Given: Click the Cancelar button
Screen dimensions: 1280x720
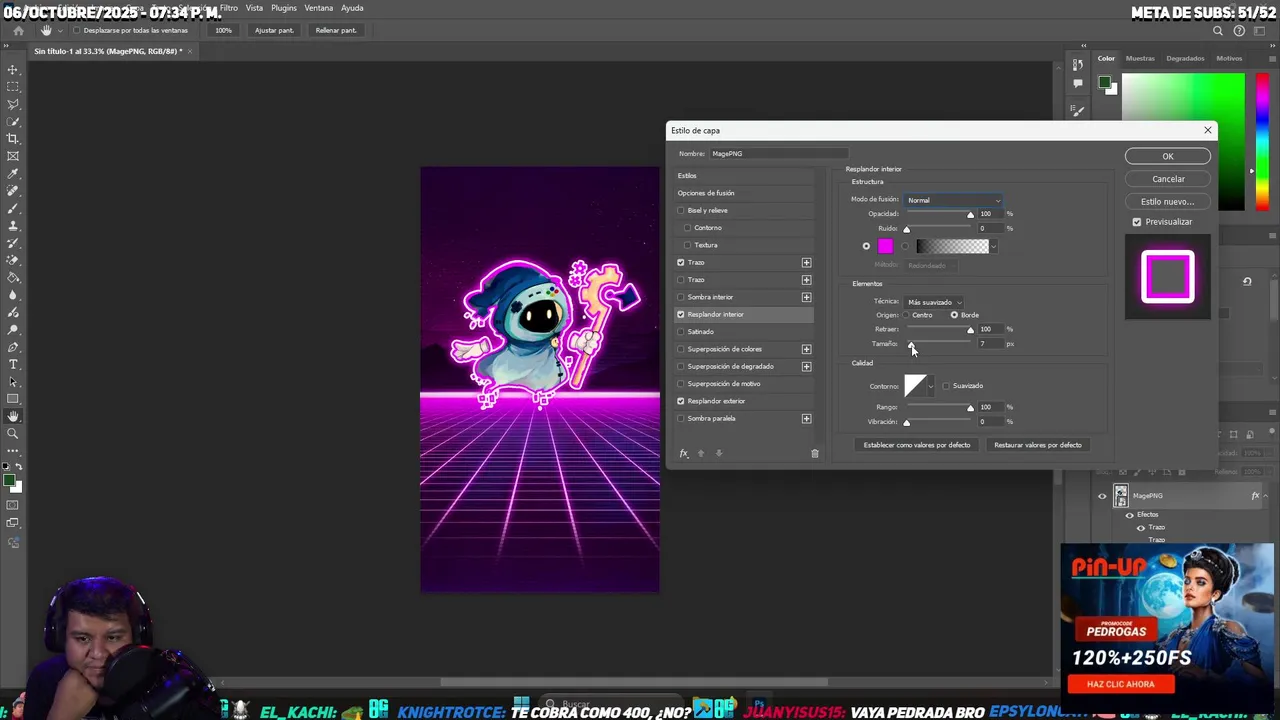Looking at the screenshot, I should click(x=1168, y=179).
